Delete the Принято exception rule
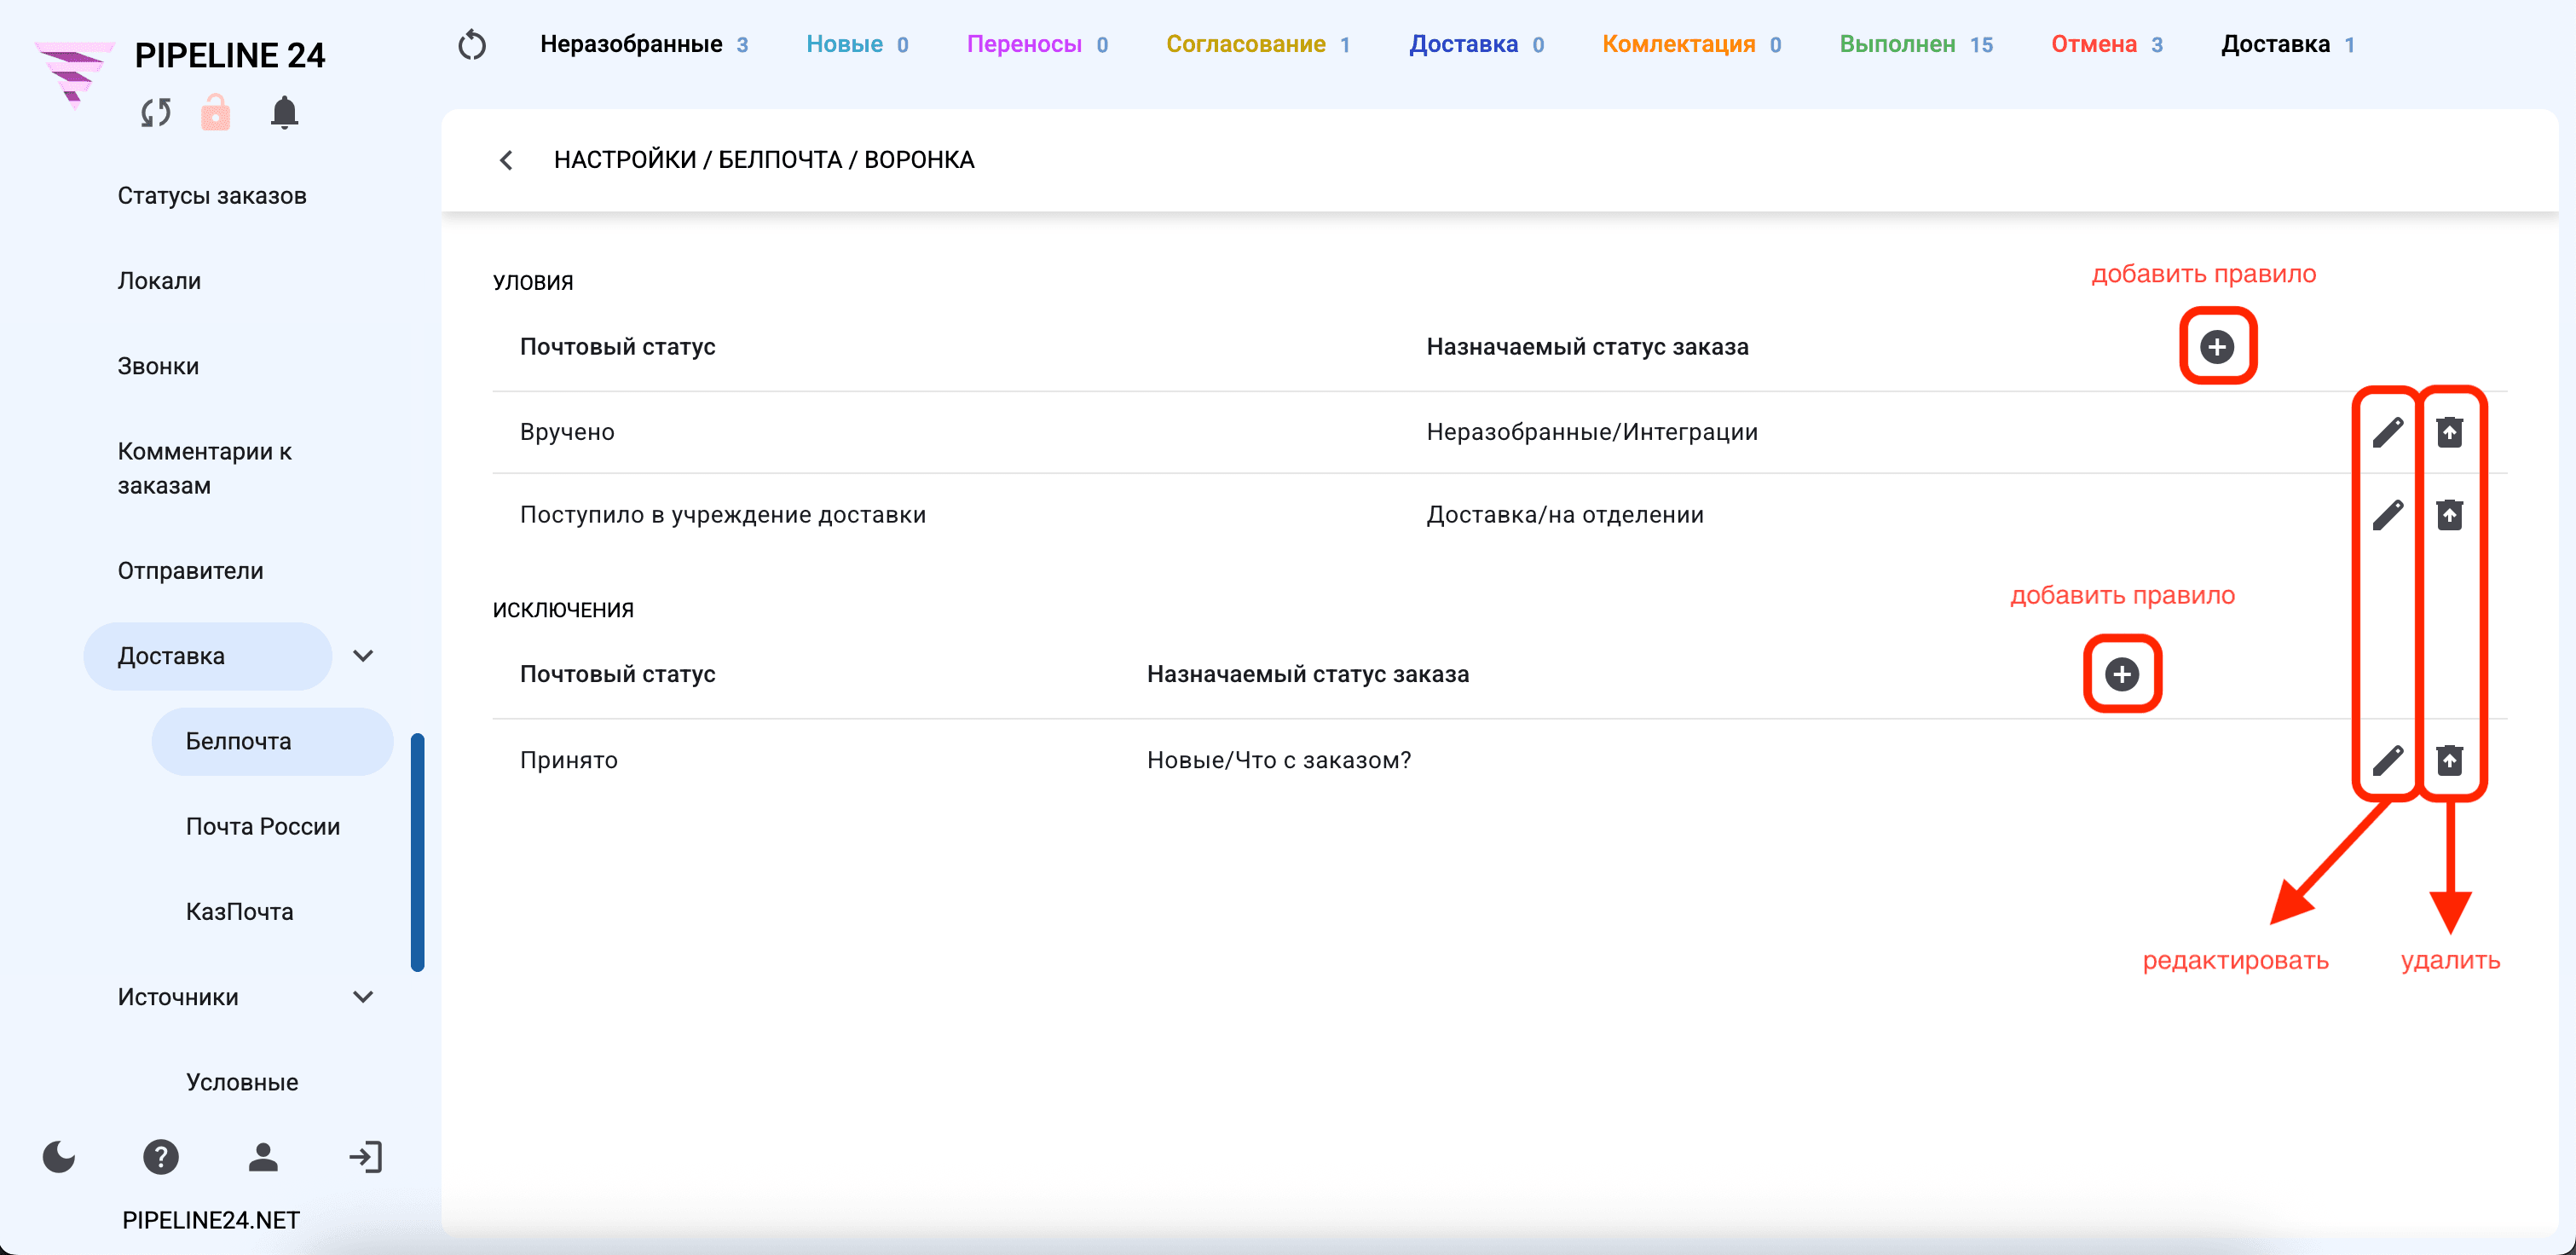Image resolution: width=2576 pixels, height=1255 pixels. (x=2449, y=760)
